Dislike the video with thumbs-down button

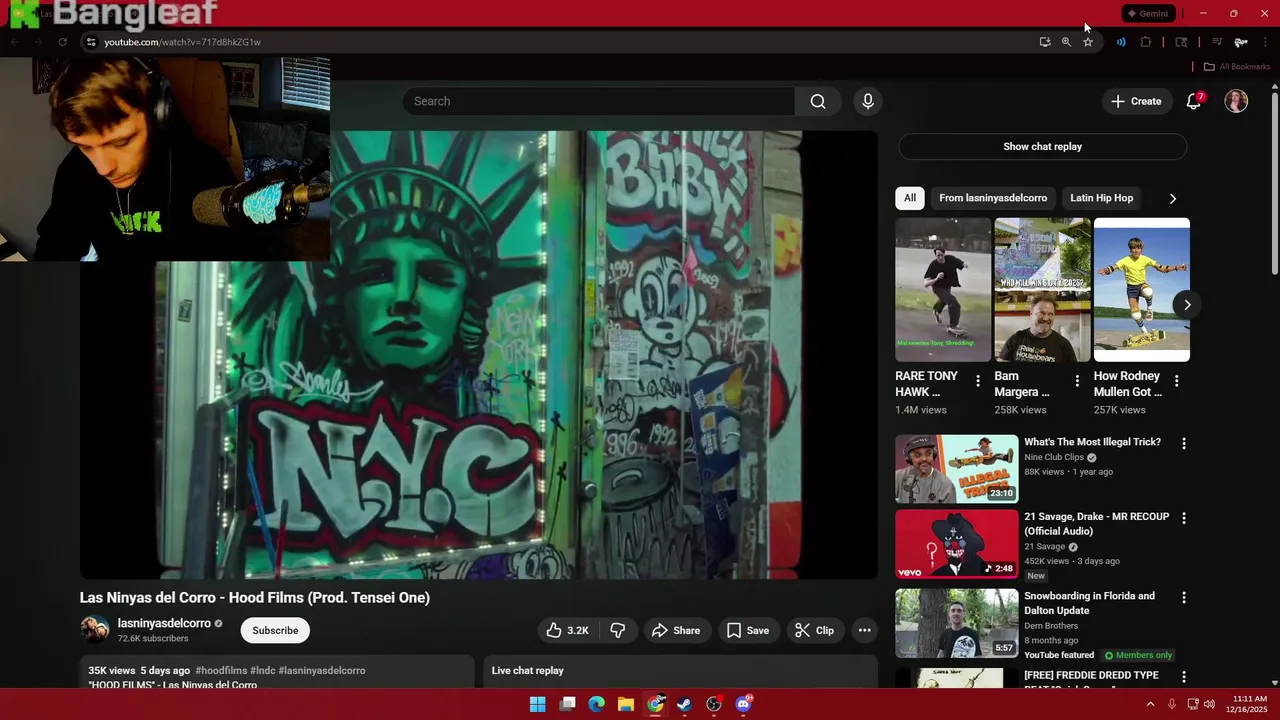pos(618,630)
